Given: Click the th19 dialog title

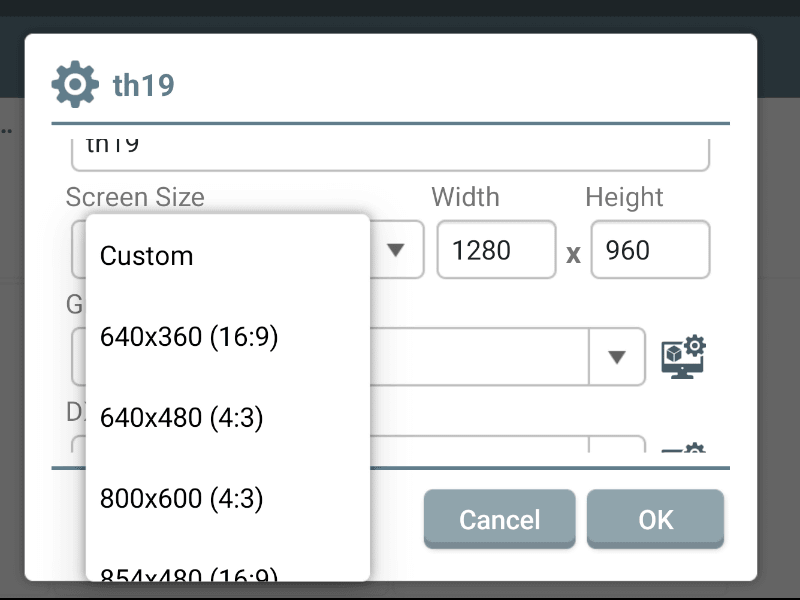Looking at the screenshot, I should (x=144, y=86).
